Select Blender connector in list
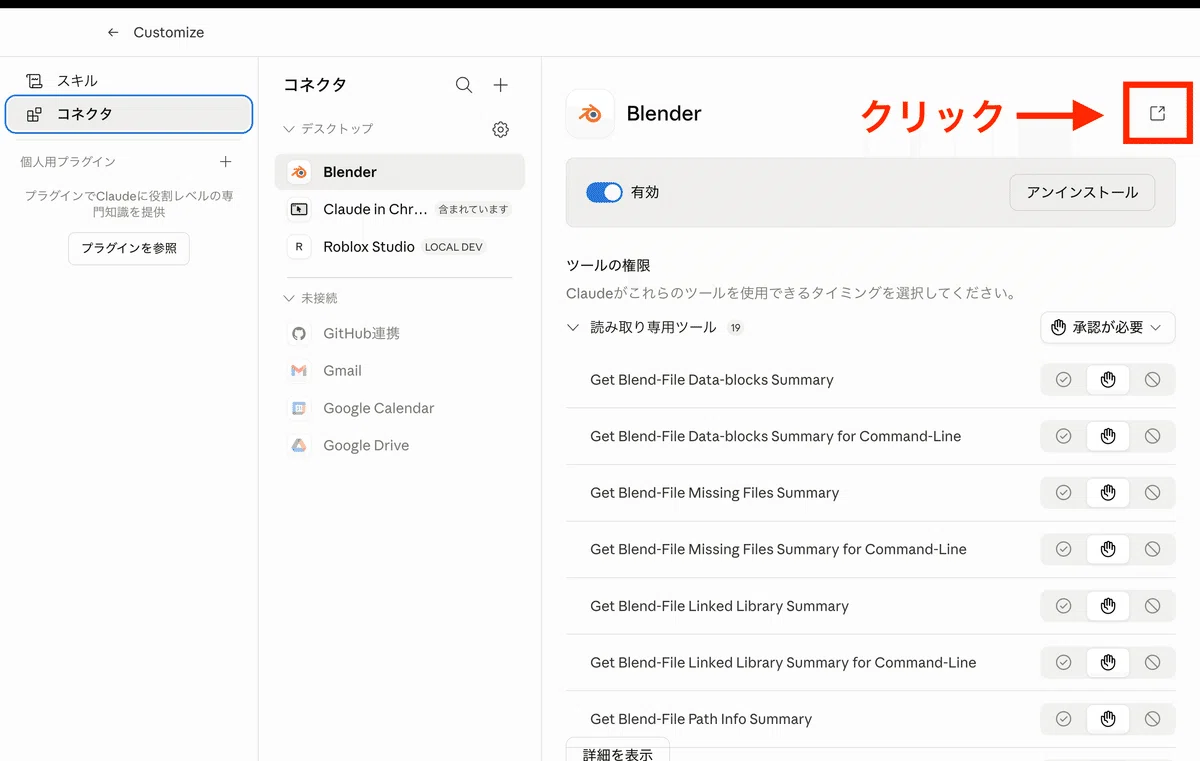 coord(400,172)
